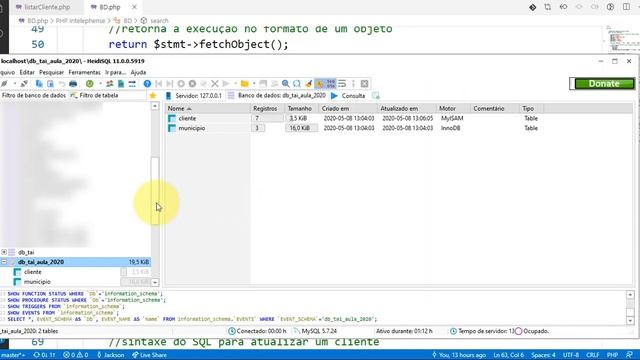Click the last record navigation icon
Viewport: 640px width, 360px height.
170,84
